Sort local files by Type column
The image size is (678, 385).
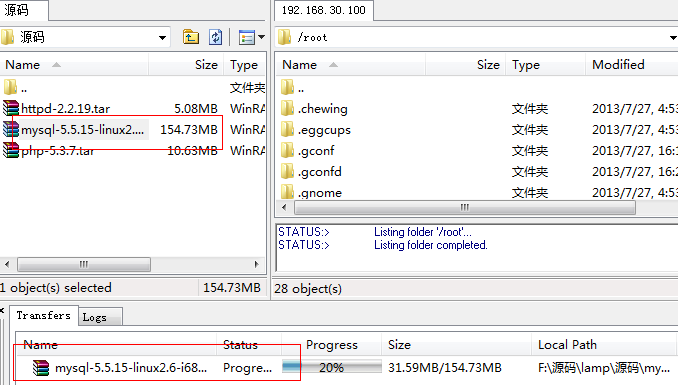[245, 65]
